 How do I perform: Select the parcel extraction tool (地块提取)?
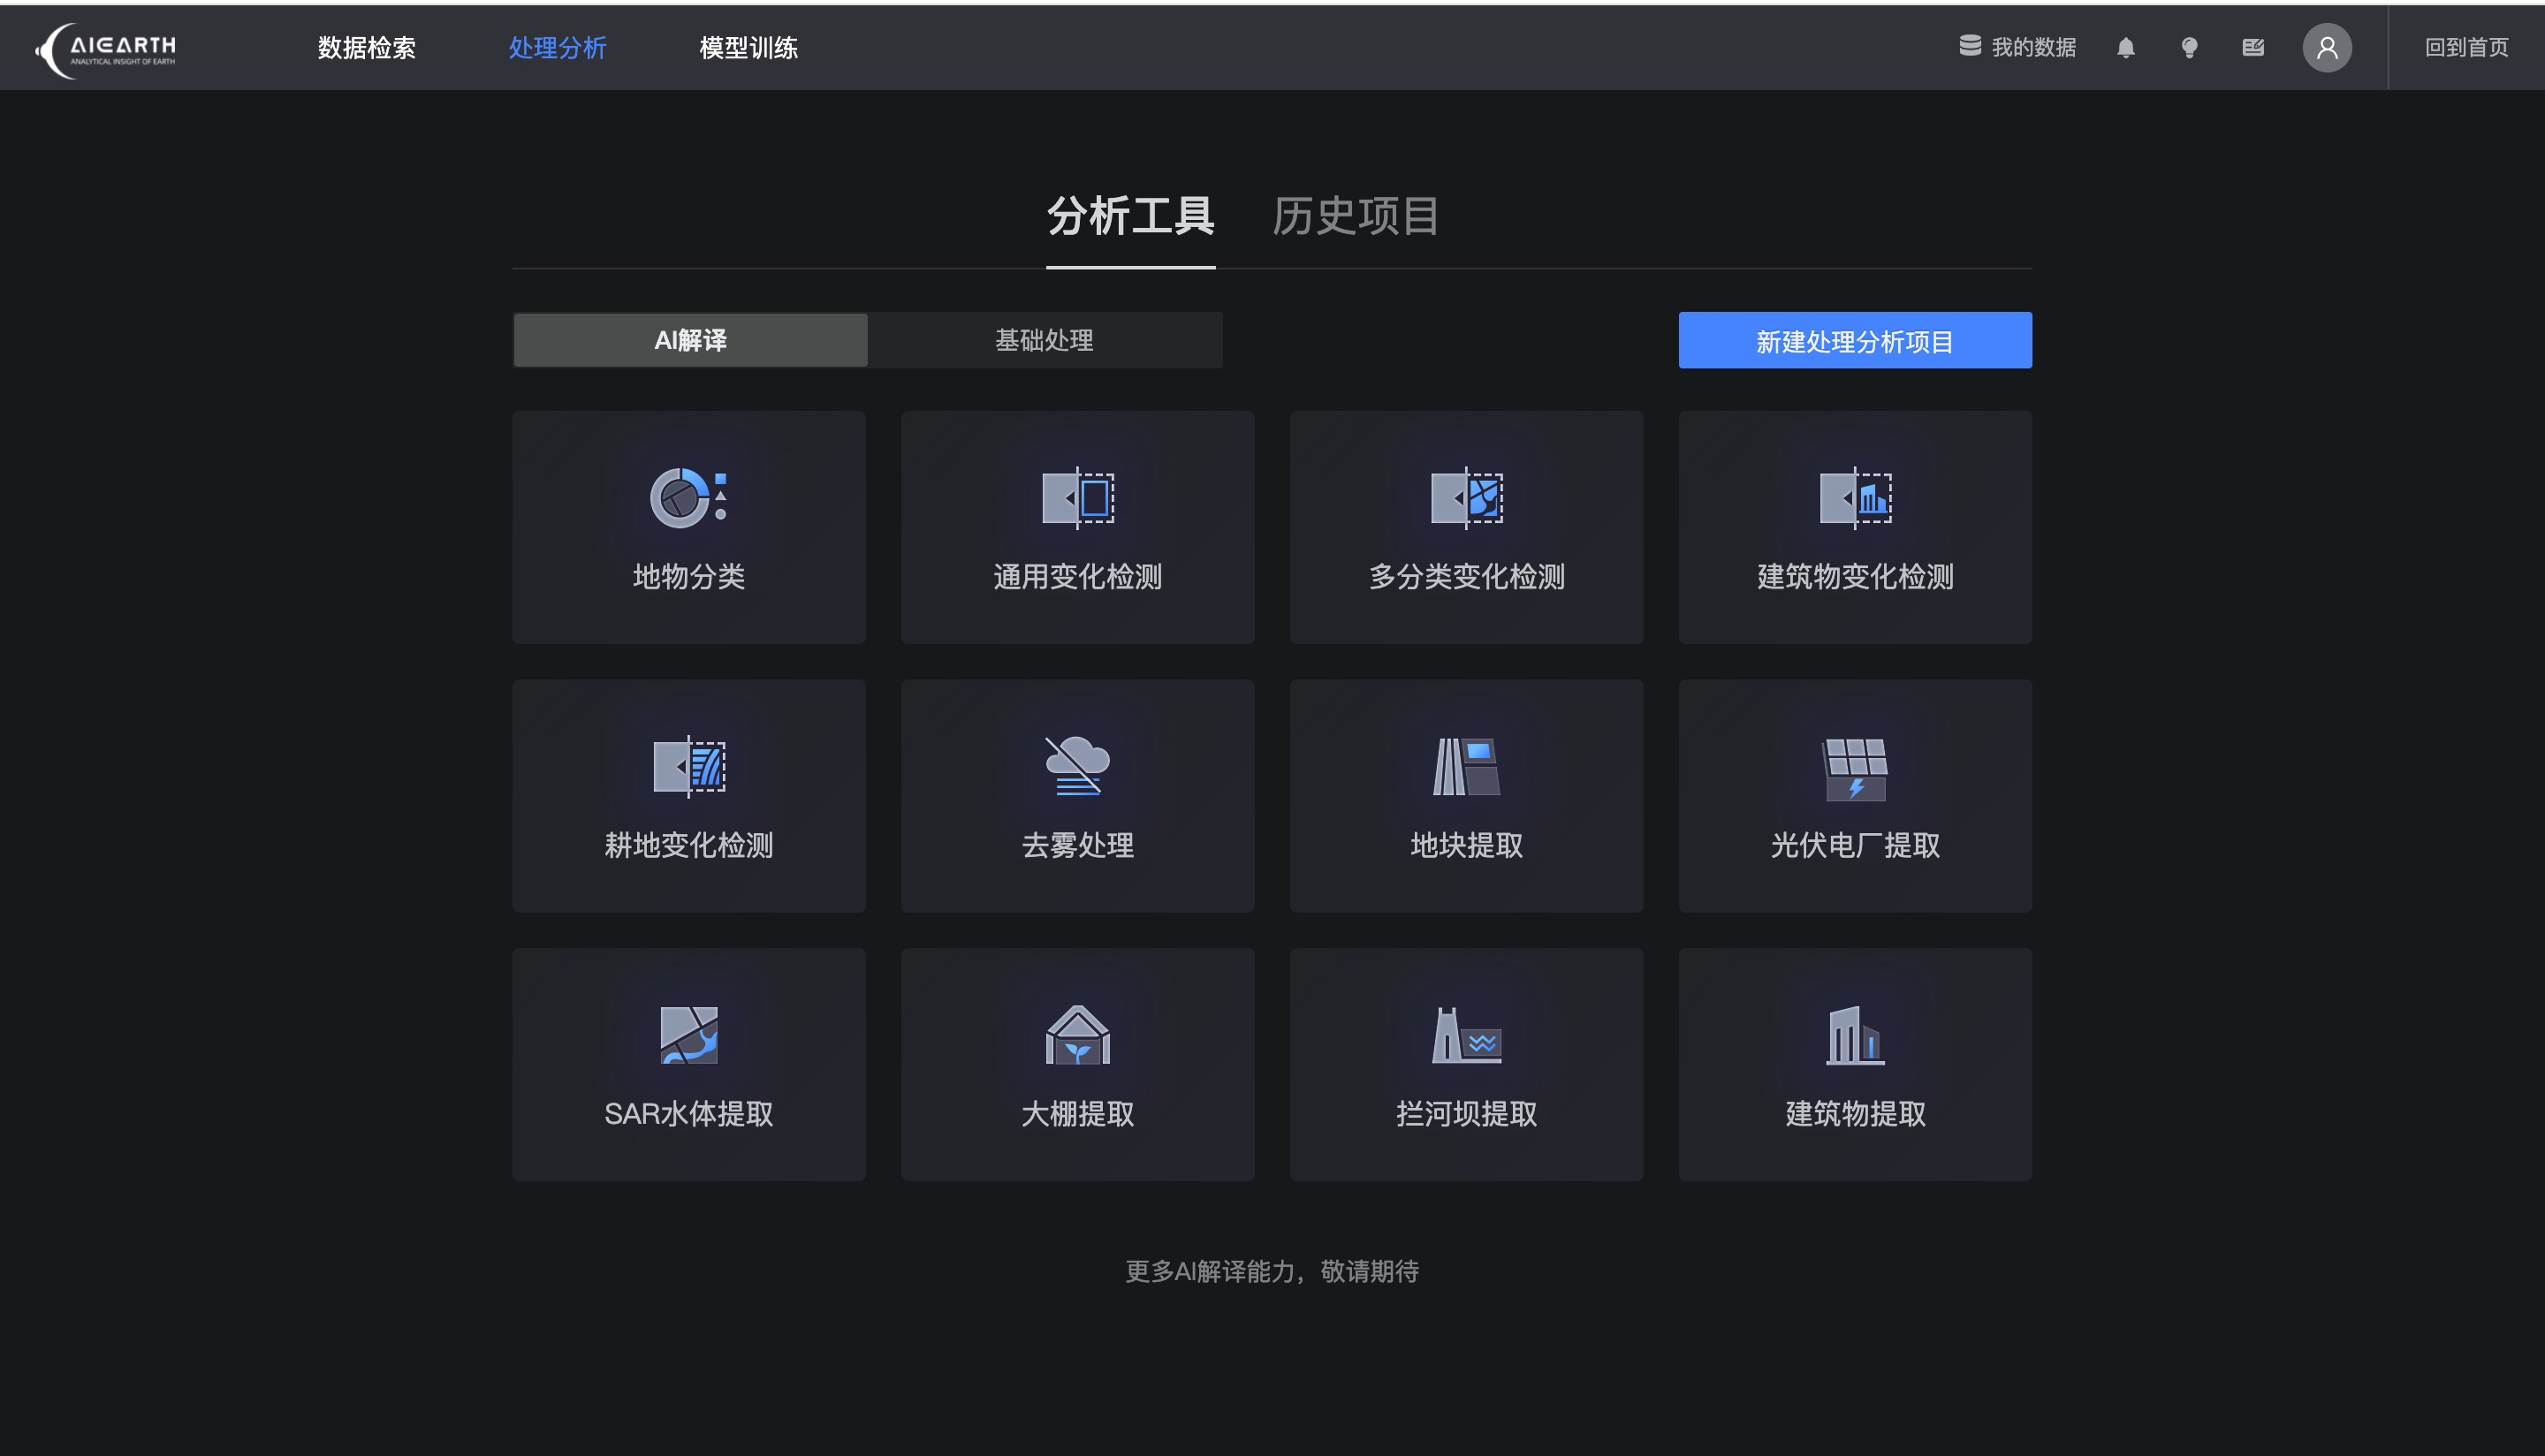coord(1466,796)
